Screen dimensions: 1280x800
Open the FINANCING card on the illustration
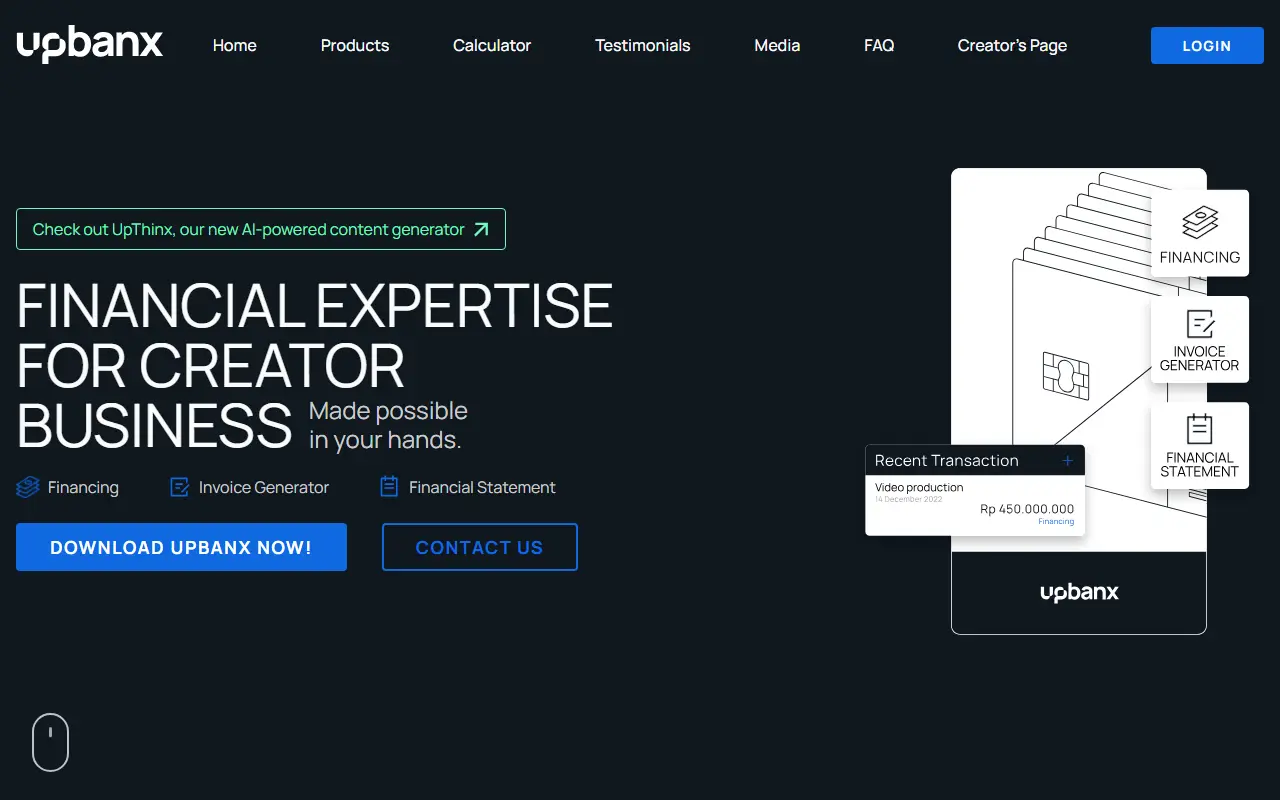tap(1200, 233)
